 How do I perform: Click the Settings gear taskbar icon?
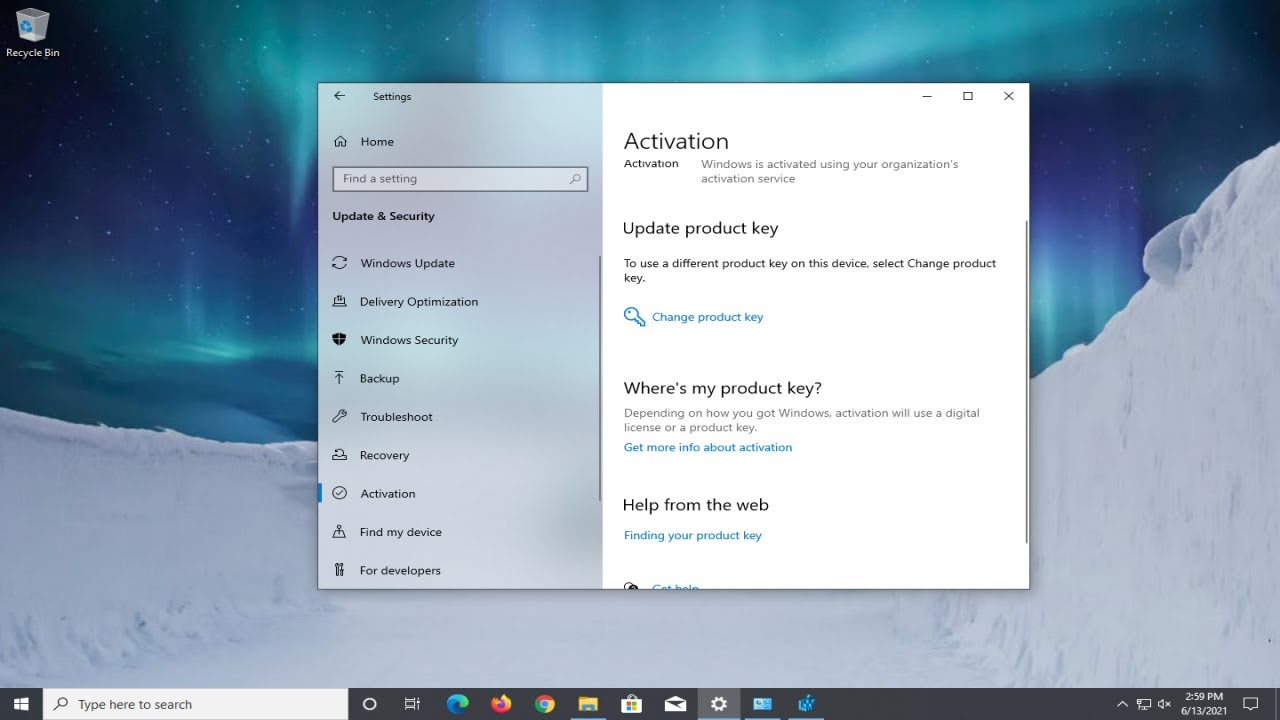(x=718, y=704)
